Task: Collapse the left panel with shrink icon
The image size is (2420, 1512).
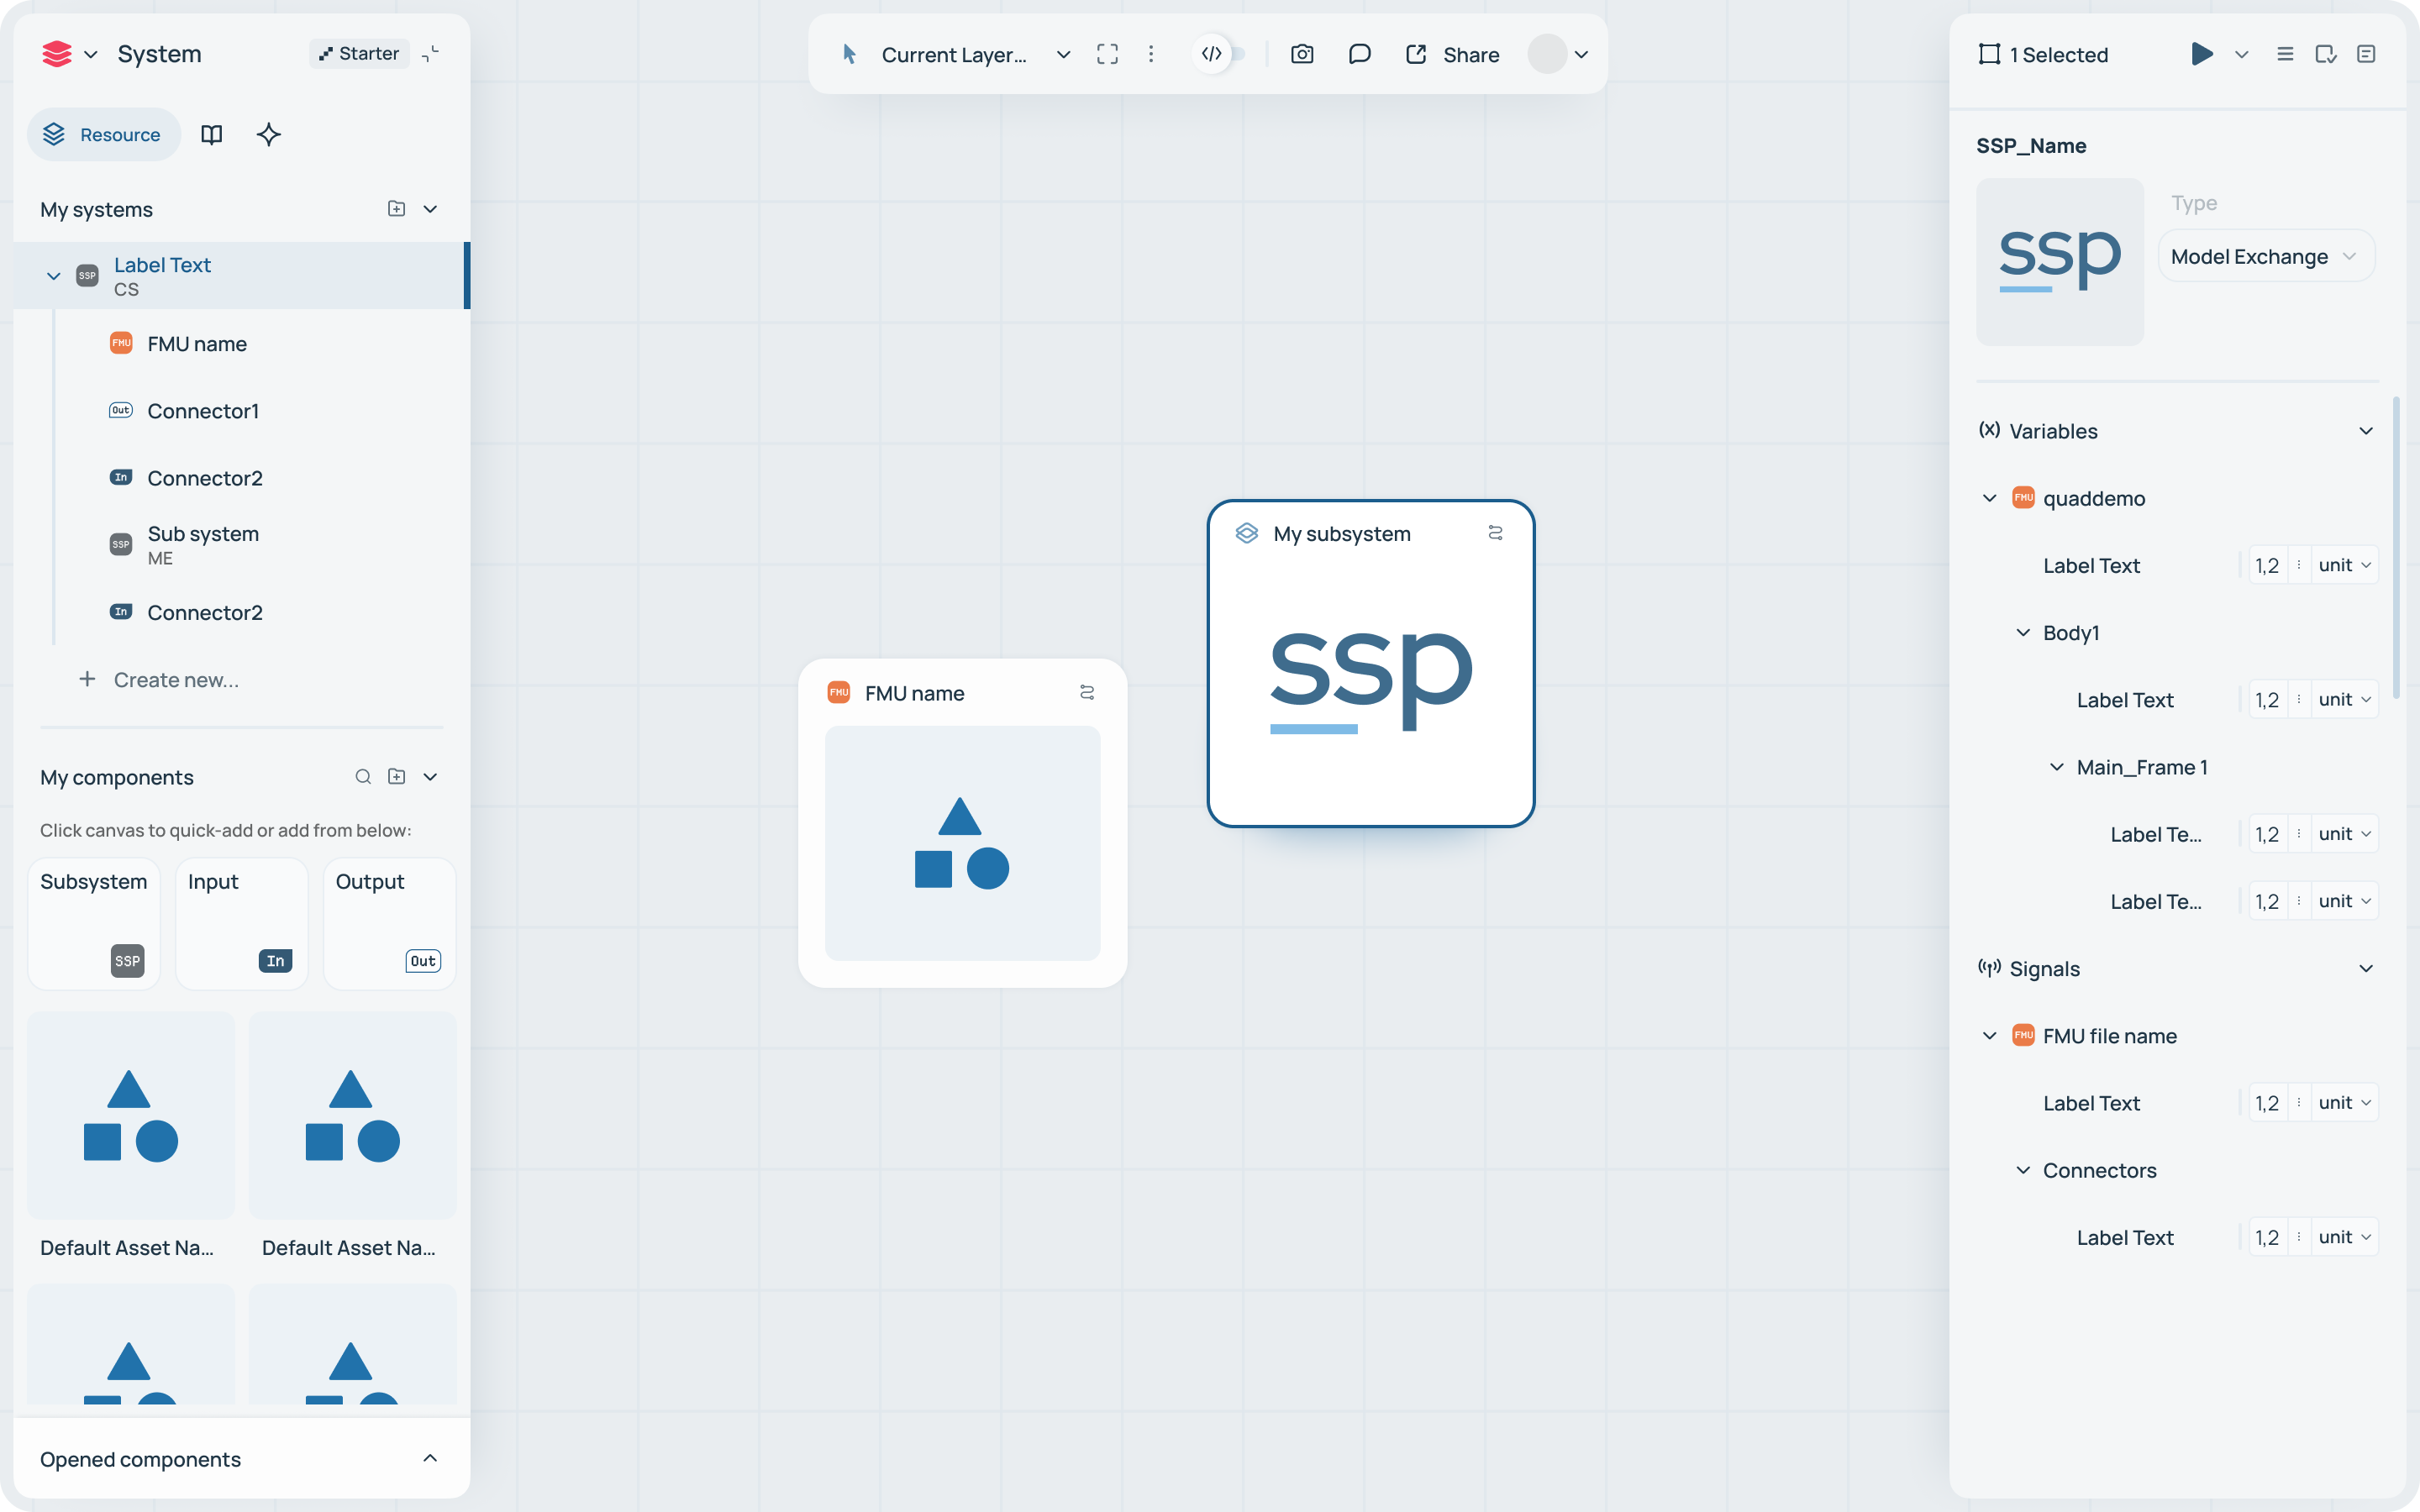Action: [431, 54]
